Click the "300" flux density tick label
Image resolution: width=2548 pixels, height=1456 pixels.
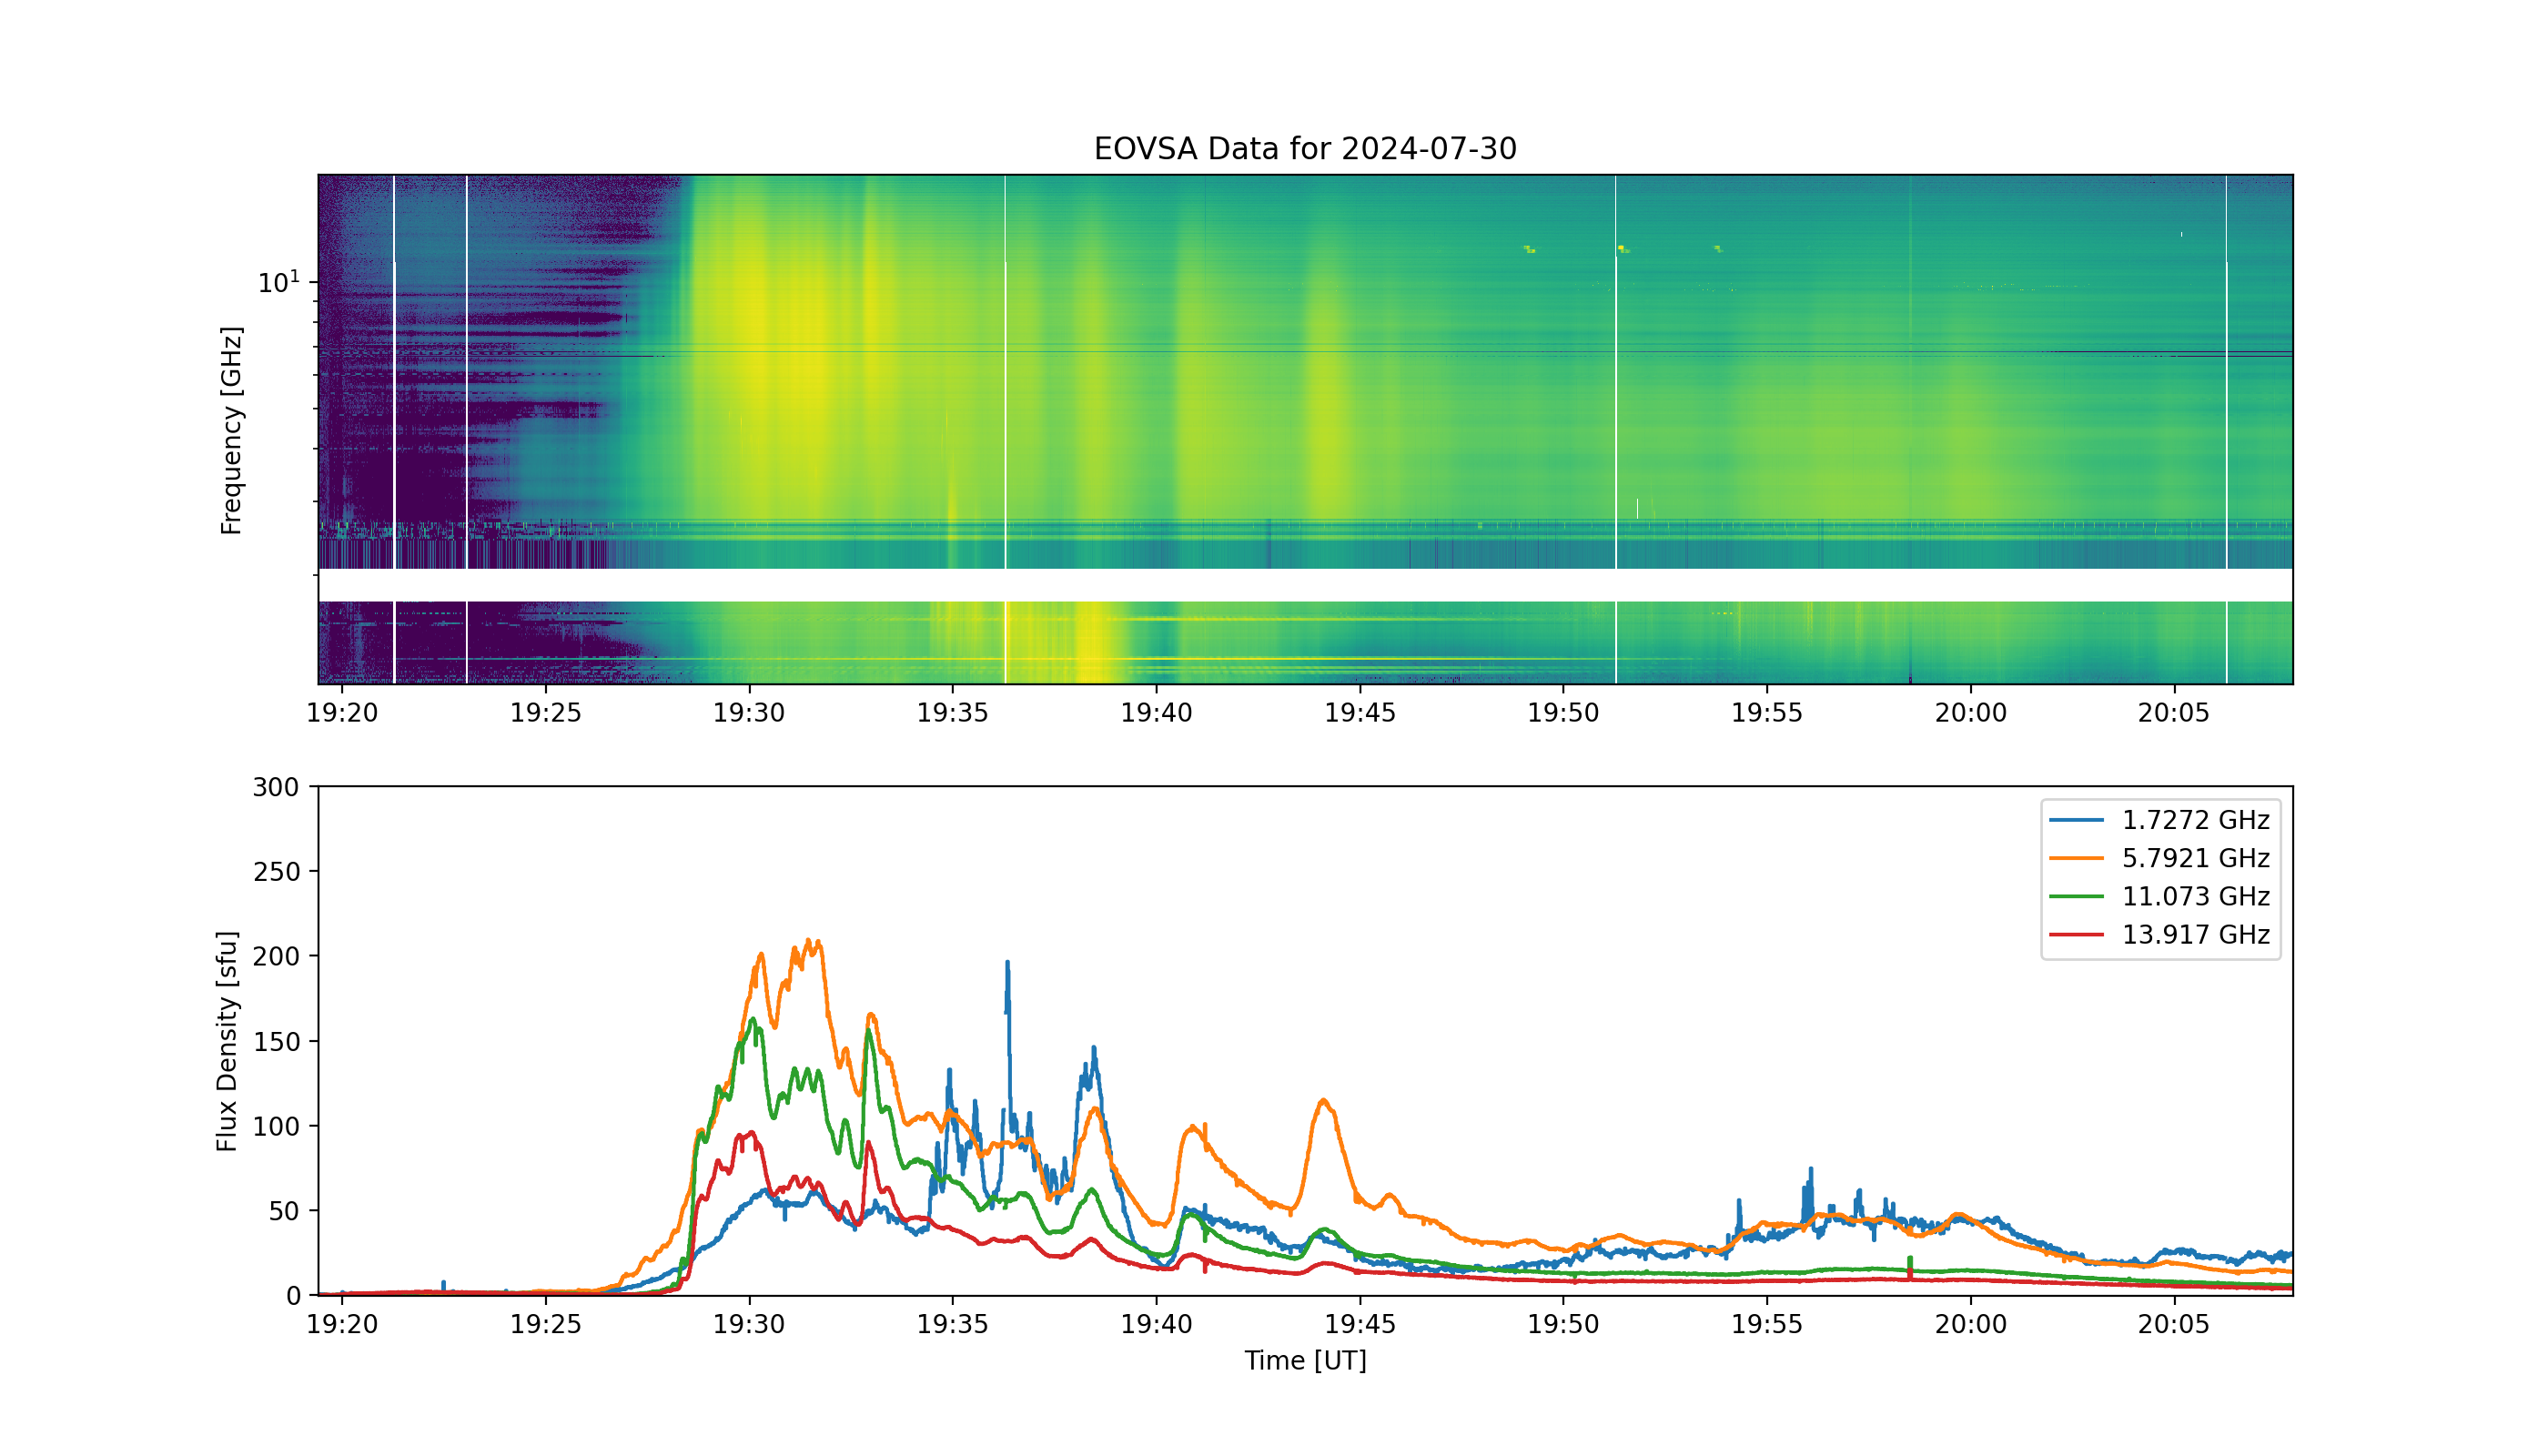tap(276, 788)
